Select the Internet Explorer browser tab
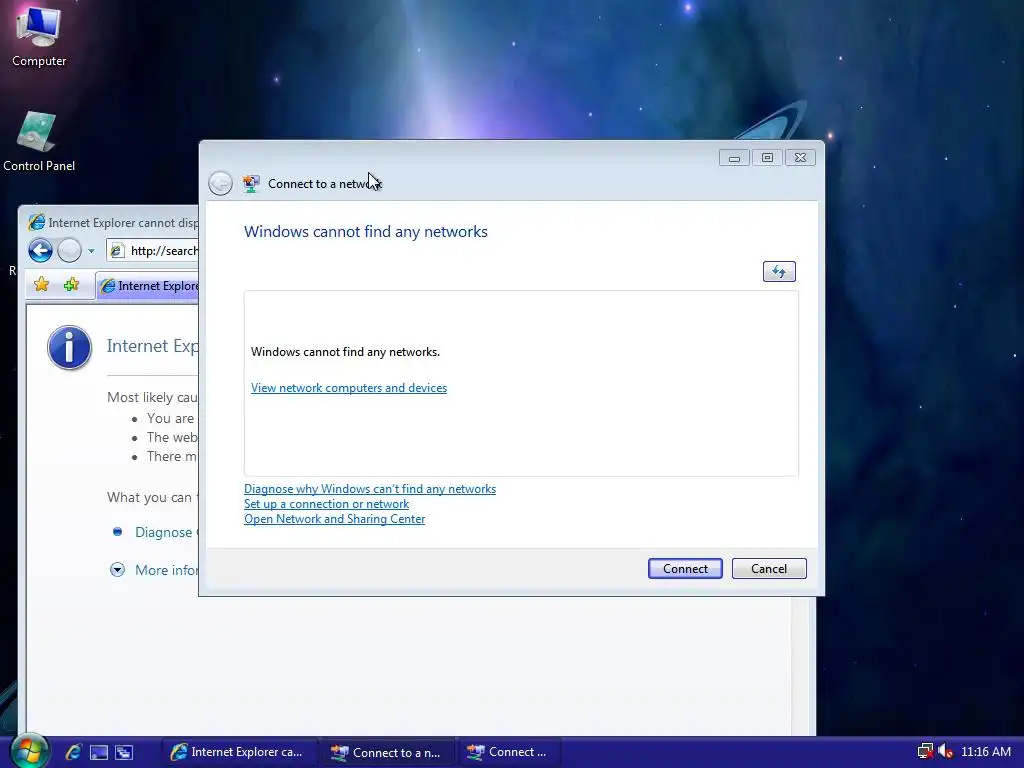Viewport: 1024px width, 768px height. pos(148,286)
